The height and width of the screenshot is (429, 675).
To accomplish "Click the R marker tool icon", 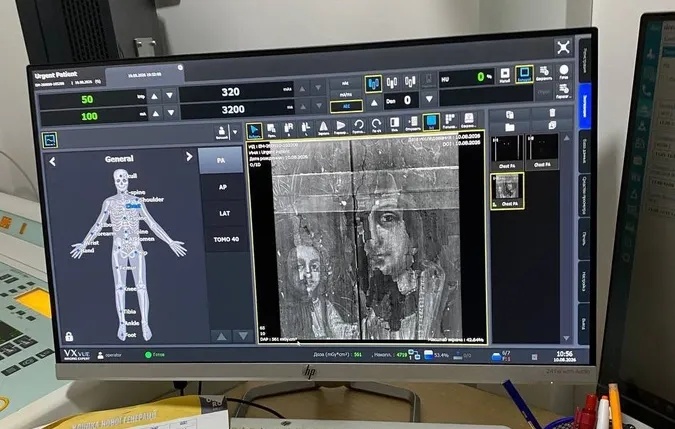I will 288,129.
